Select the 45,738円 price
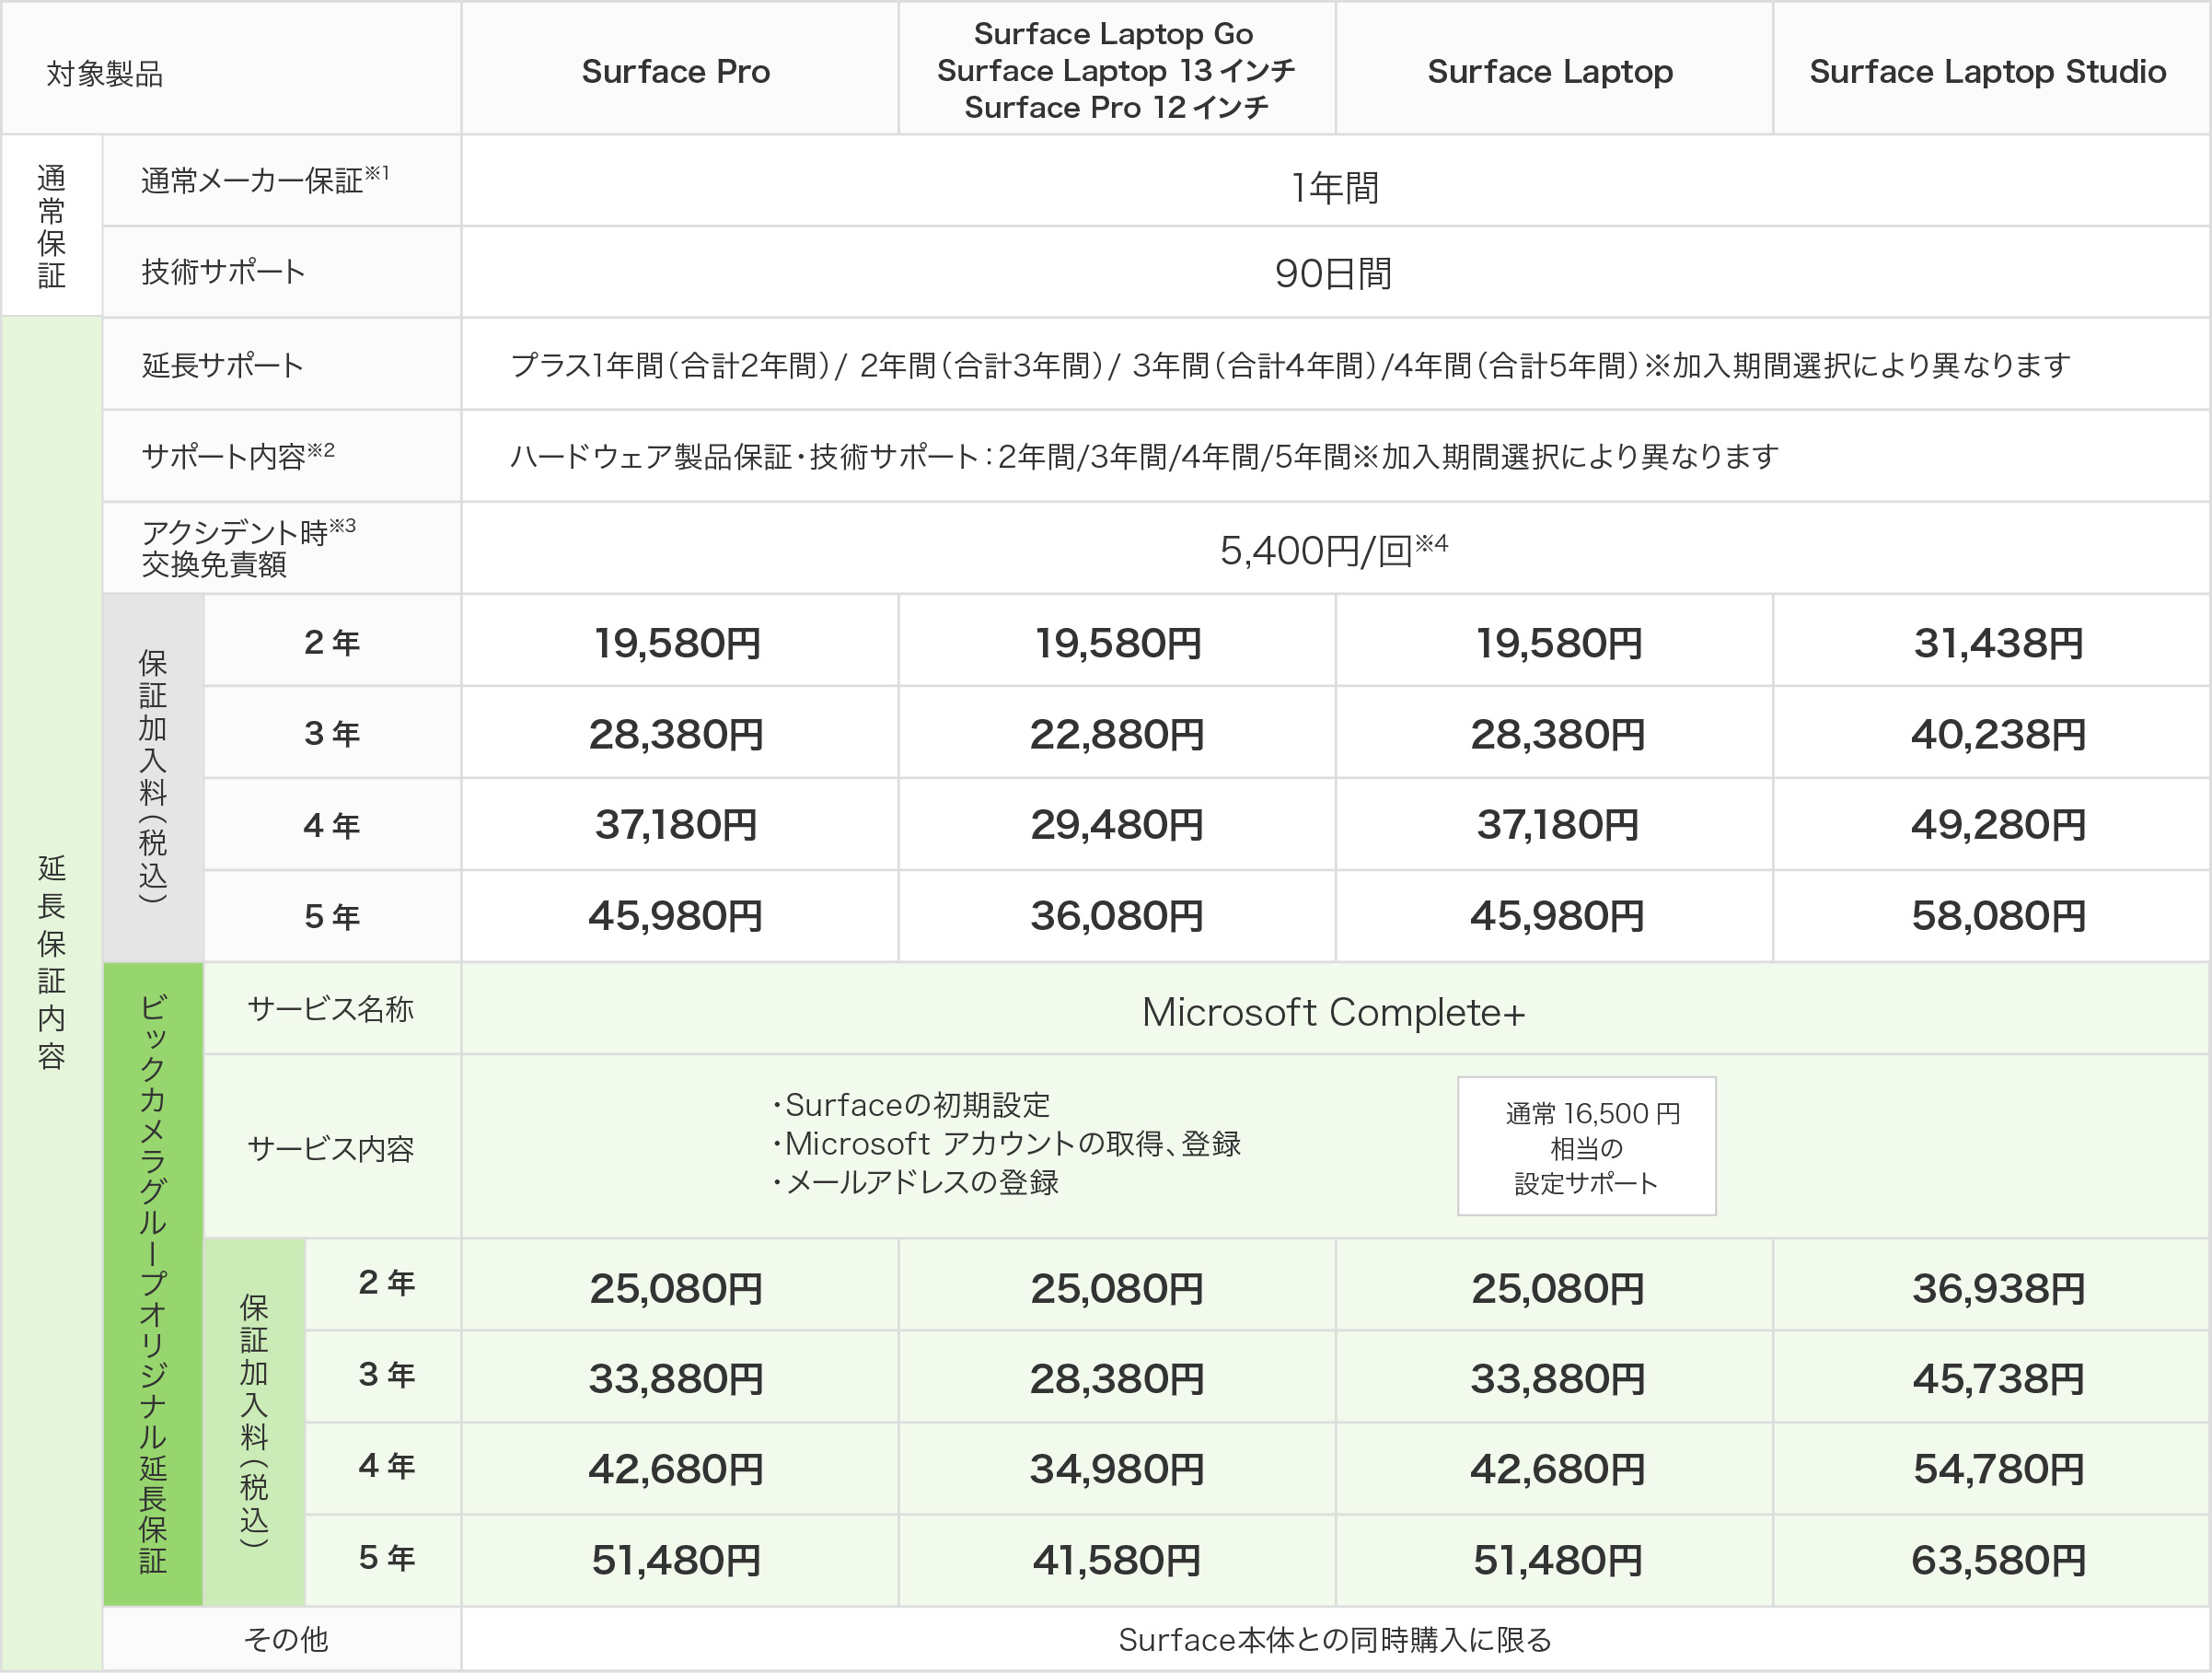Image resolution: width=2212 pixels, height=1673 pixels. click(x=1999, y=1380)
